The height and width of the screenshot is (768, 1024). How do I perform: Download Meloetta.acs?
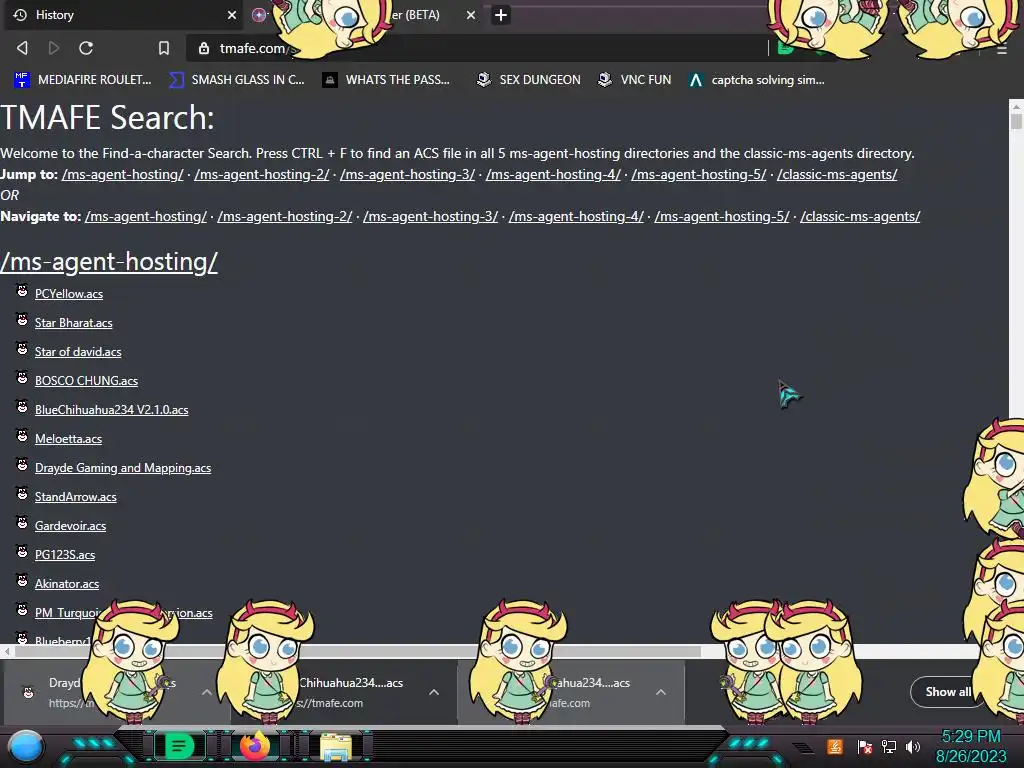click(x=68, y=439)
